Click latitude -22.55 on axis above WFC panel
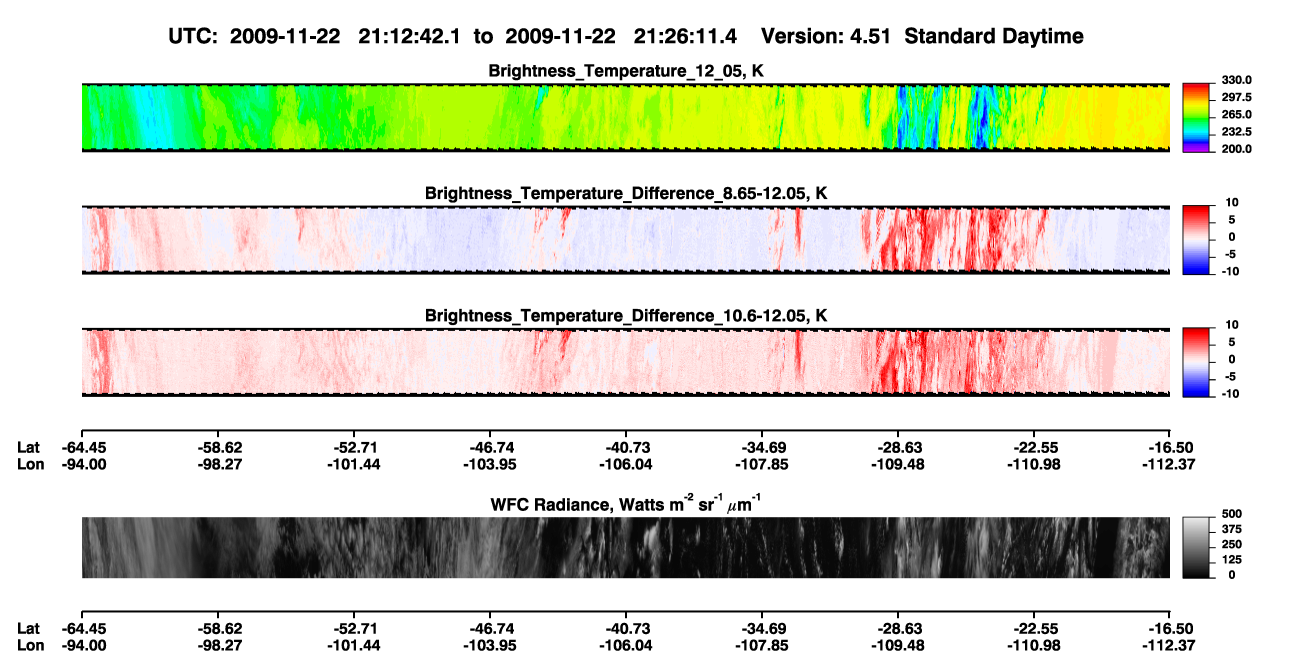Screen dimensions: 1300x667 (x=1034, y=447)
